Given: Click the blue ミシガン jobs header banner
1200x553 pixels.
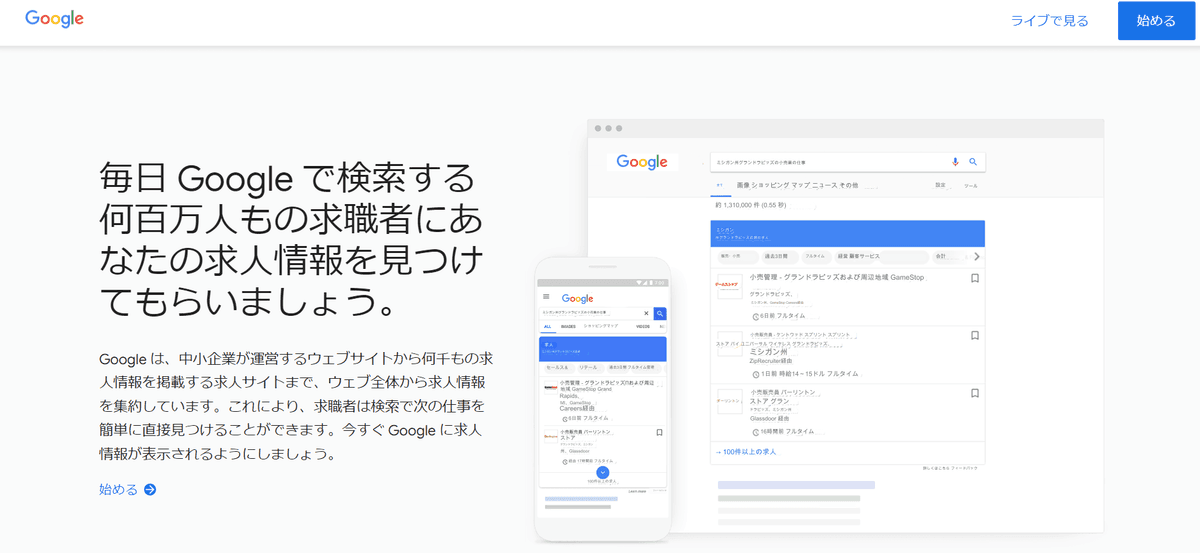Looking at the screenshot, I should click(848, 233).
